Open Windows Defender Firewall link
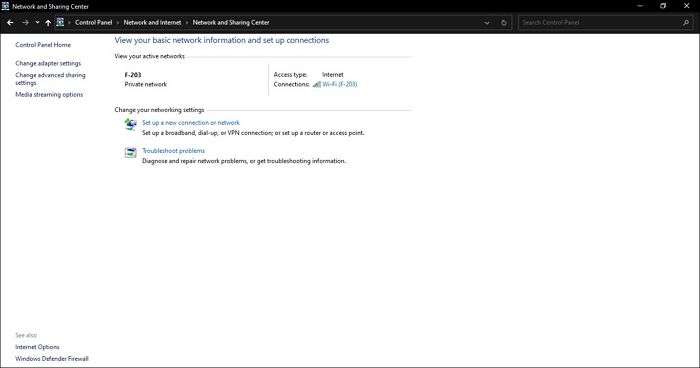The width and height of the screenshot is (700, 368). pos(52,359)
